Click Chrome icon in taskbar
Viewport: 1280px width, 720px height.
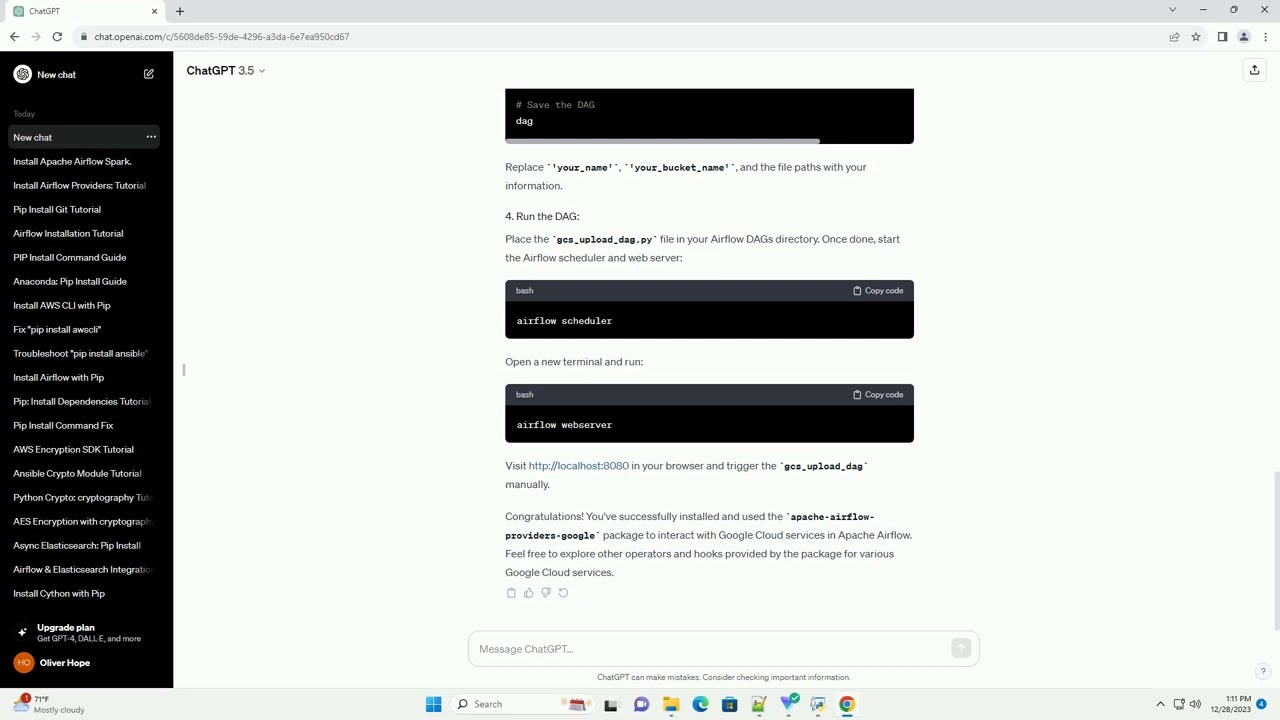pyautogui.click(x=847, y=704)
